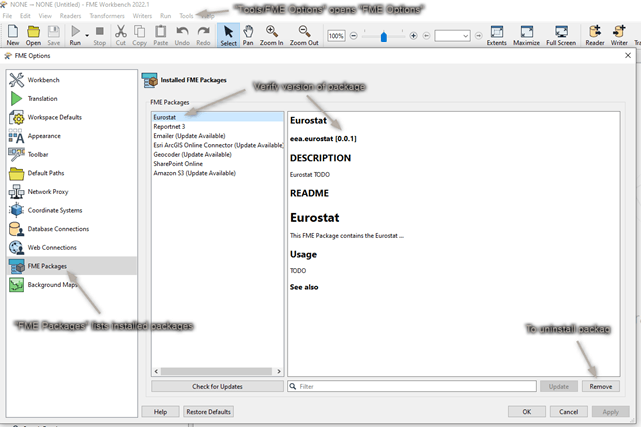
Task: Click the Zoom In magnifier tool
Action: pyautogui.click(x=272, y=34)
